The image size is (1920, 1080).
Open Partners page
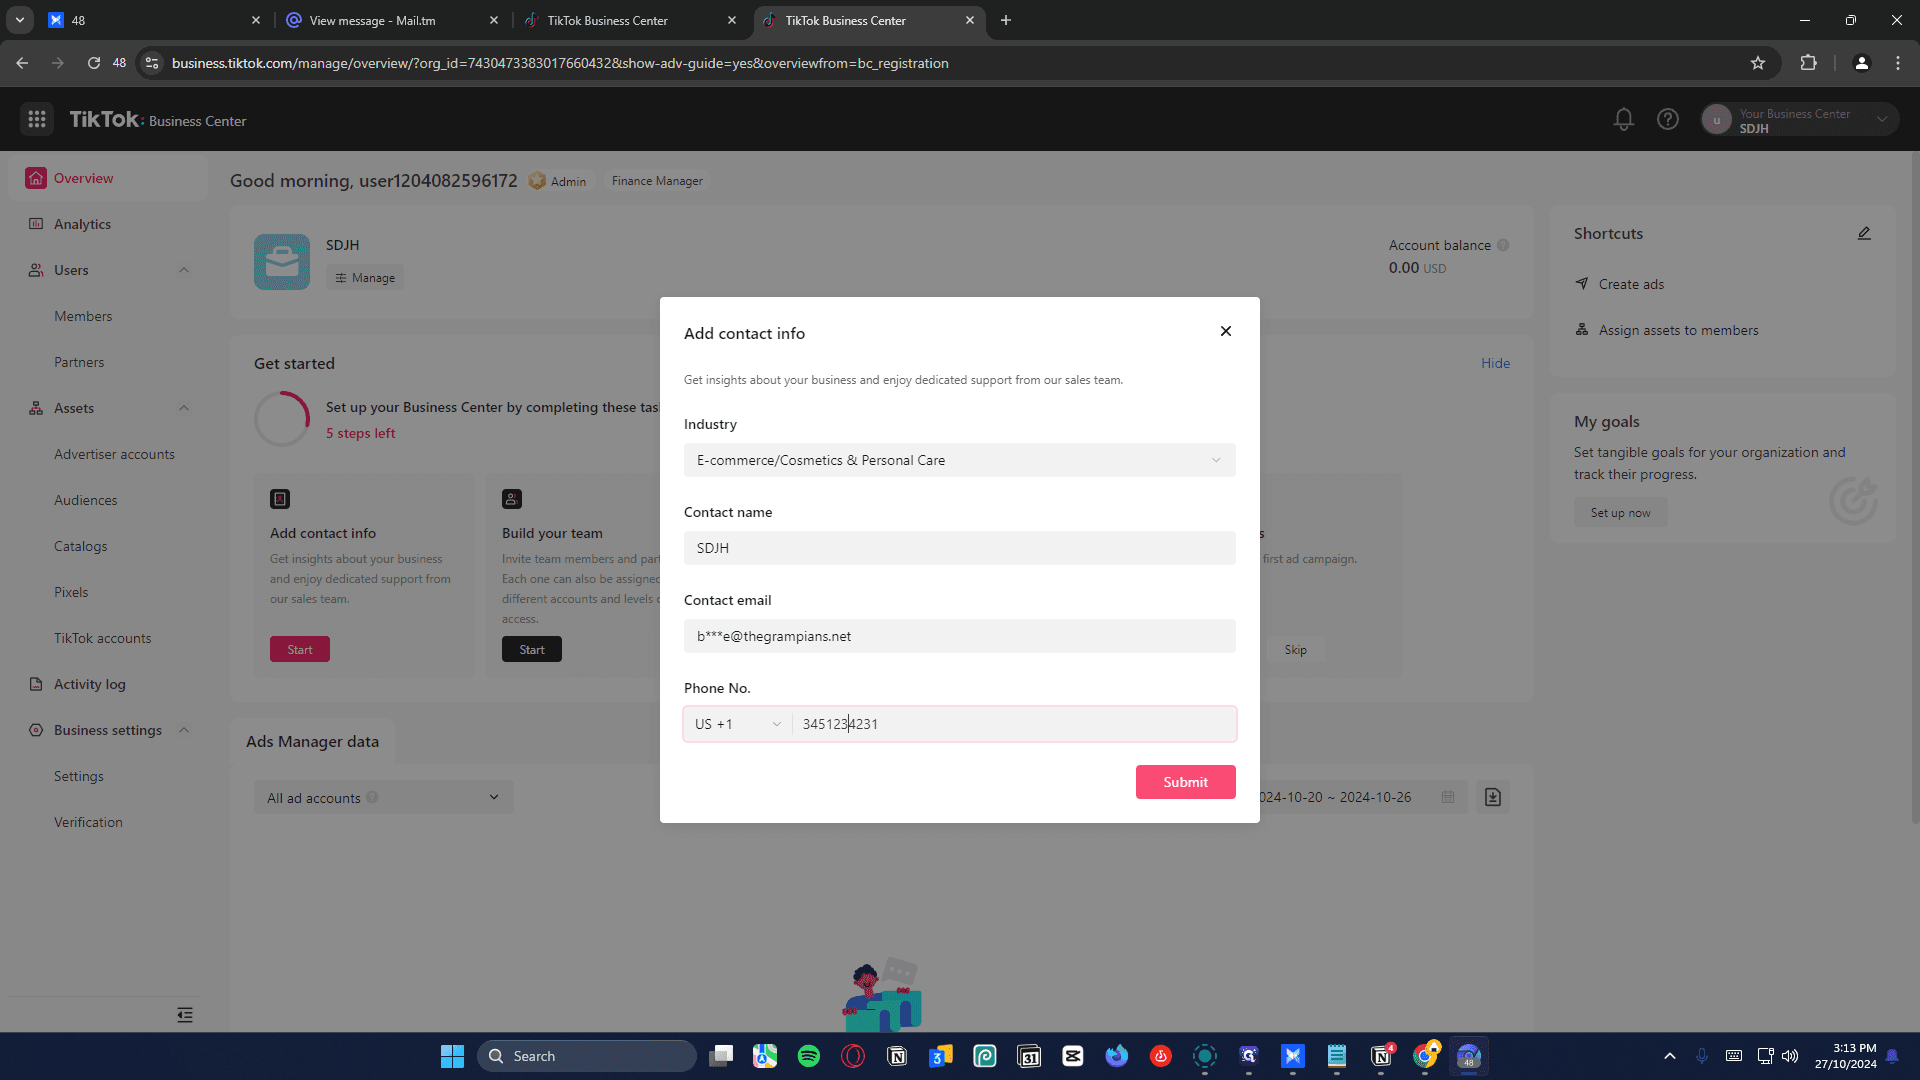tap(79, 362)
